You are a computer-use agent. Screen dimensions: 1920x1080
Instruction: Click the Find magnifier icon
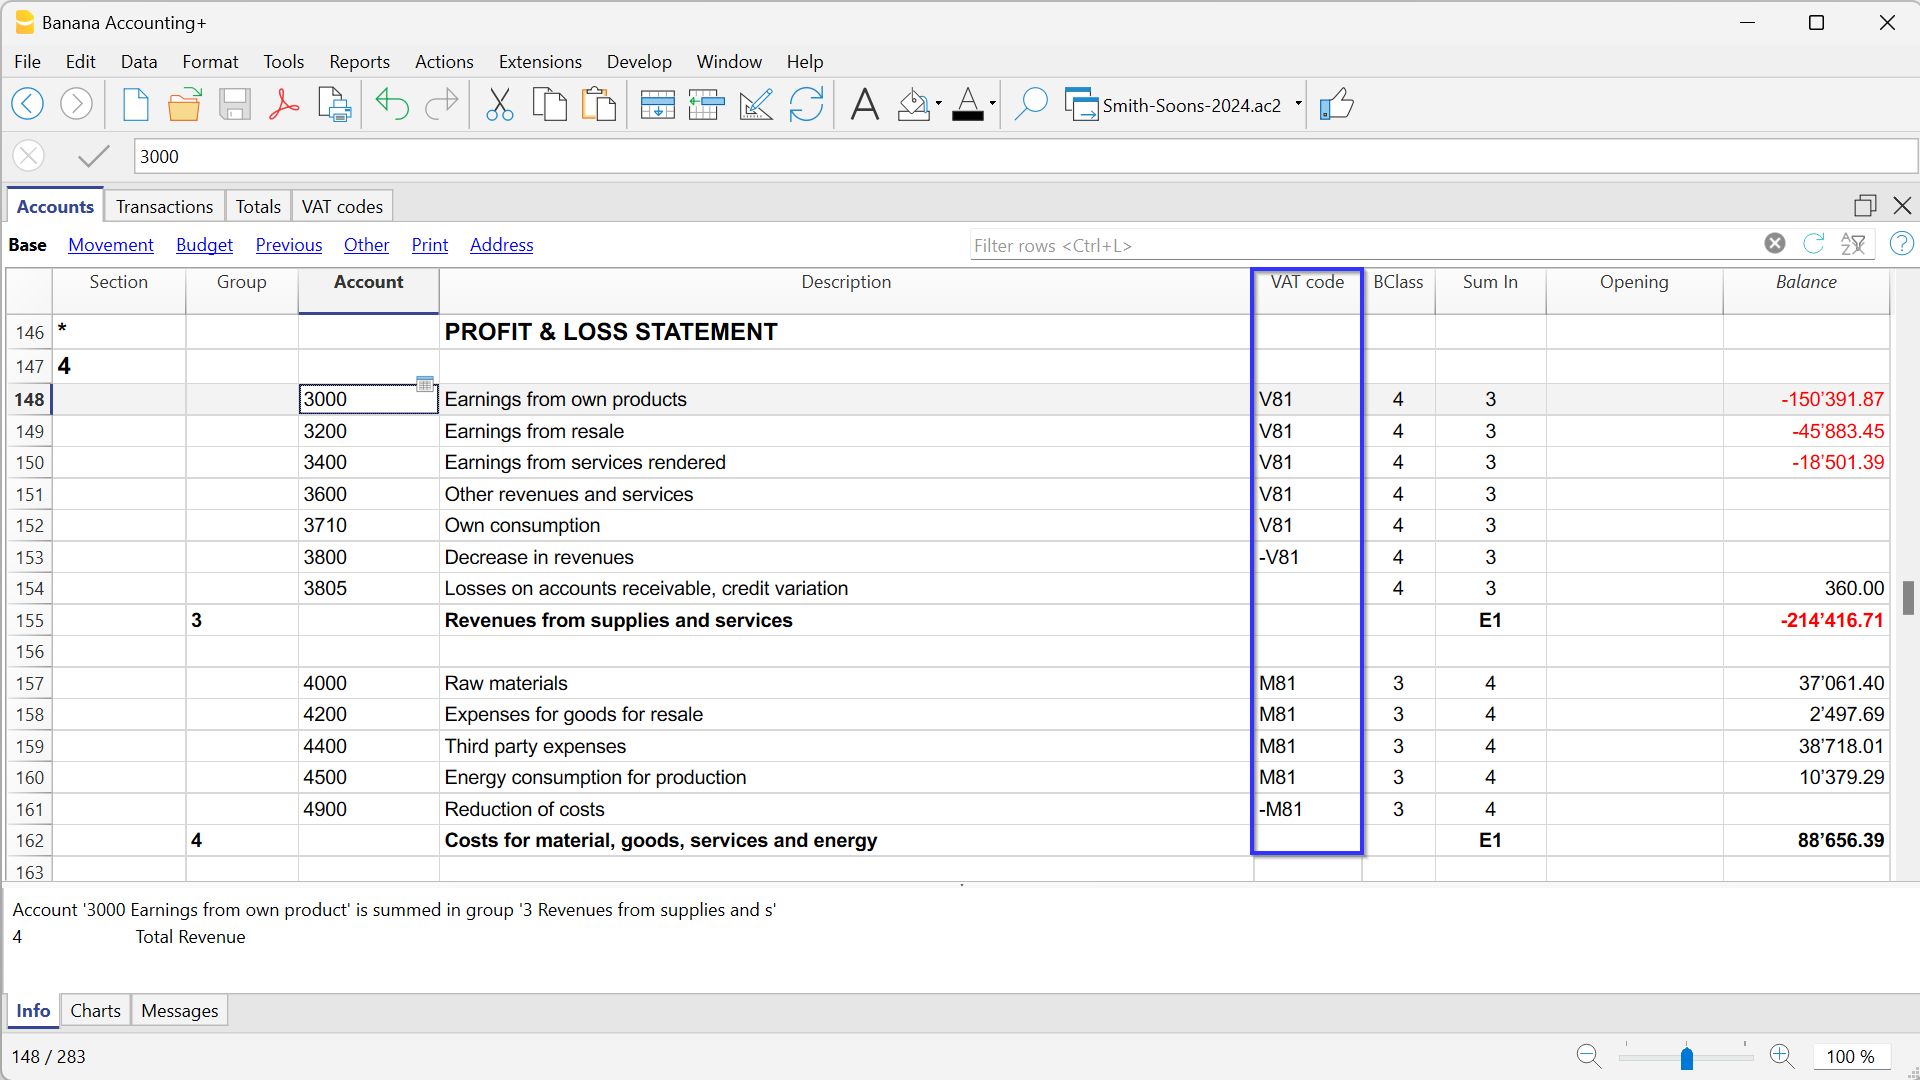click(x=1030, y=105)
